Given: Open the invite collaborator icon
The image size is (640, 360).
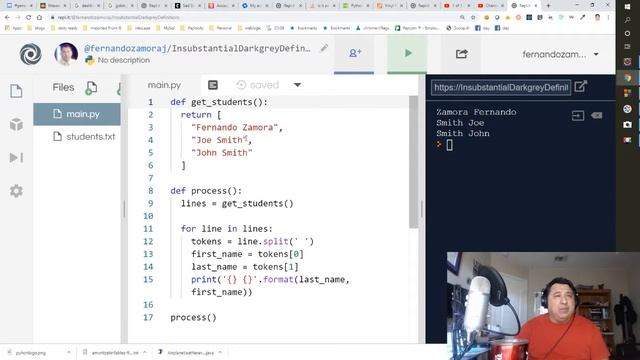Looking at the screenshot, I should tap(354, 53).
